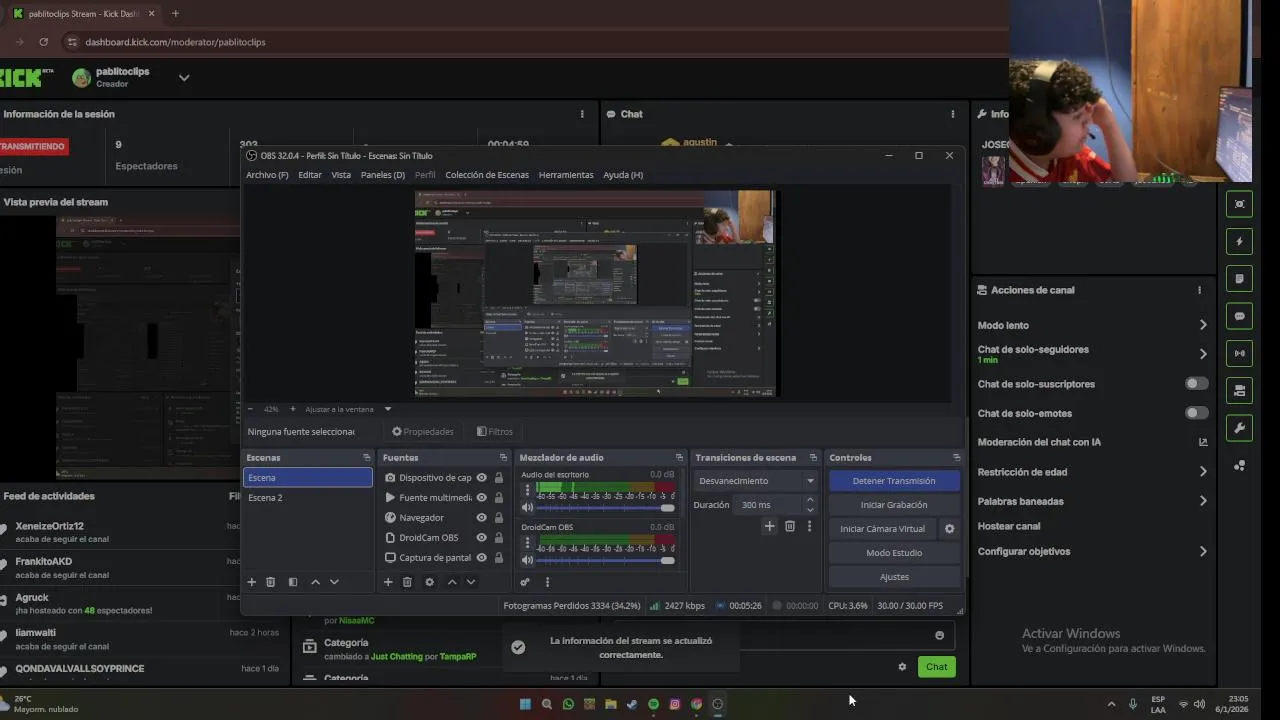Click the wrench icon in Kick sidebar
Viewport: 1280px width, 720px height.
(x=1239, y=428)
